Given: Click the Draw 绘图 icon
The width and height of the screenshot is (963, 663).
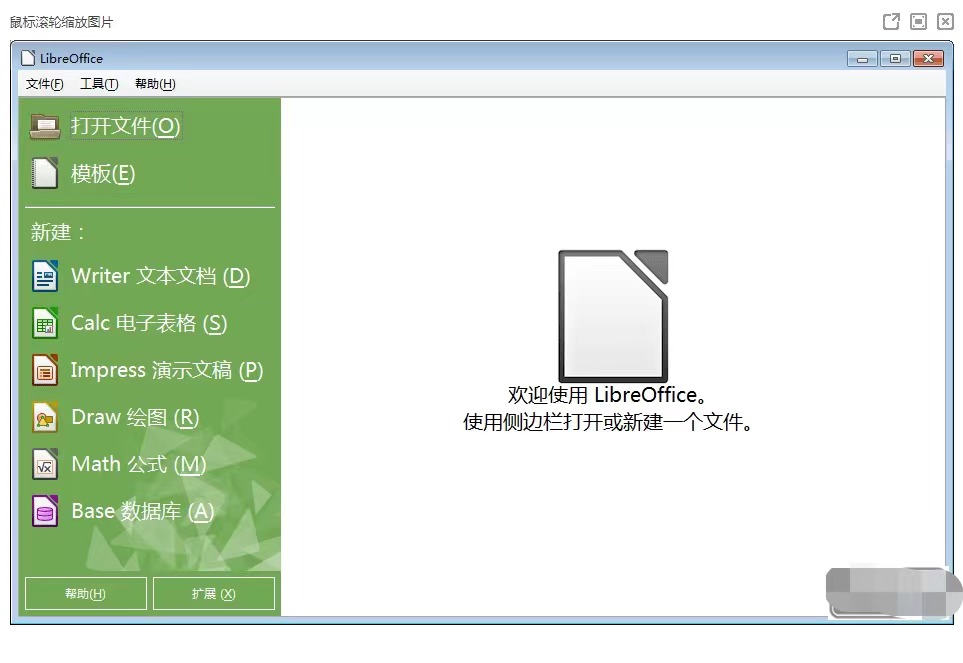Looking at the screenshot, I should [x=45, y=417].
